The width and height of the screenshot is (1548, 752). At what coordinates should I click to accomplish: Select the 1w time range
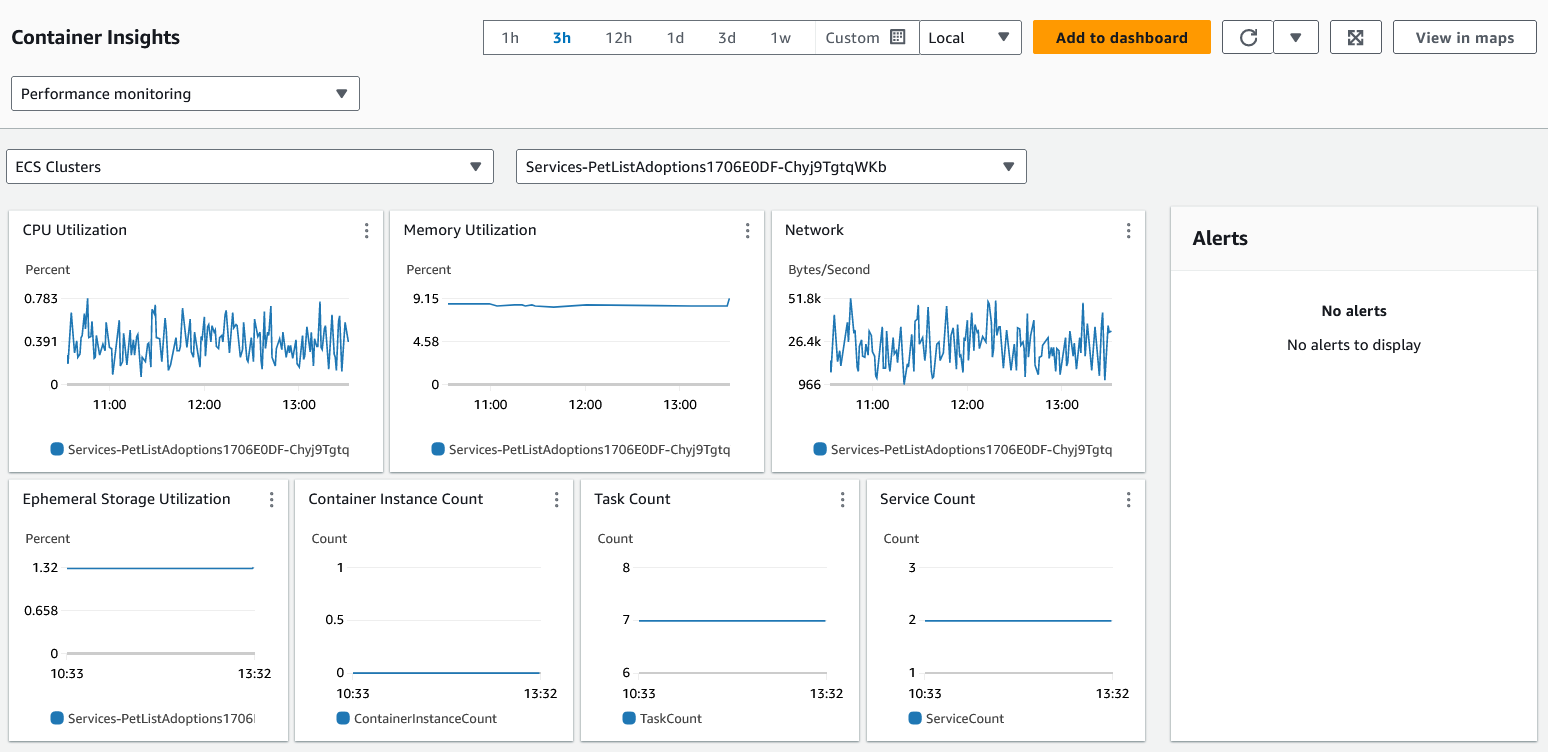[781, 37]
